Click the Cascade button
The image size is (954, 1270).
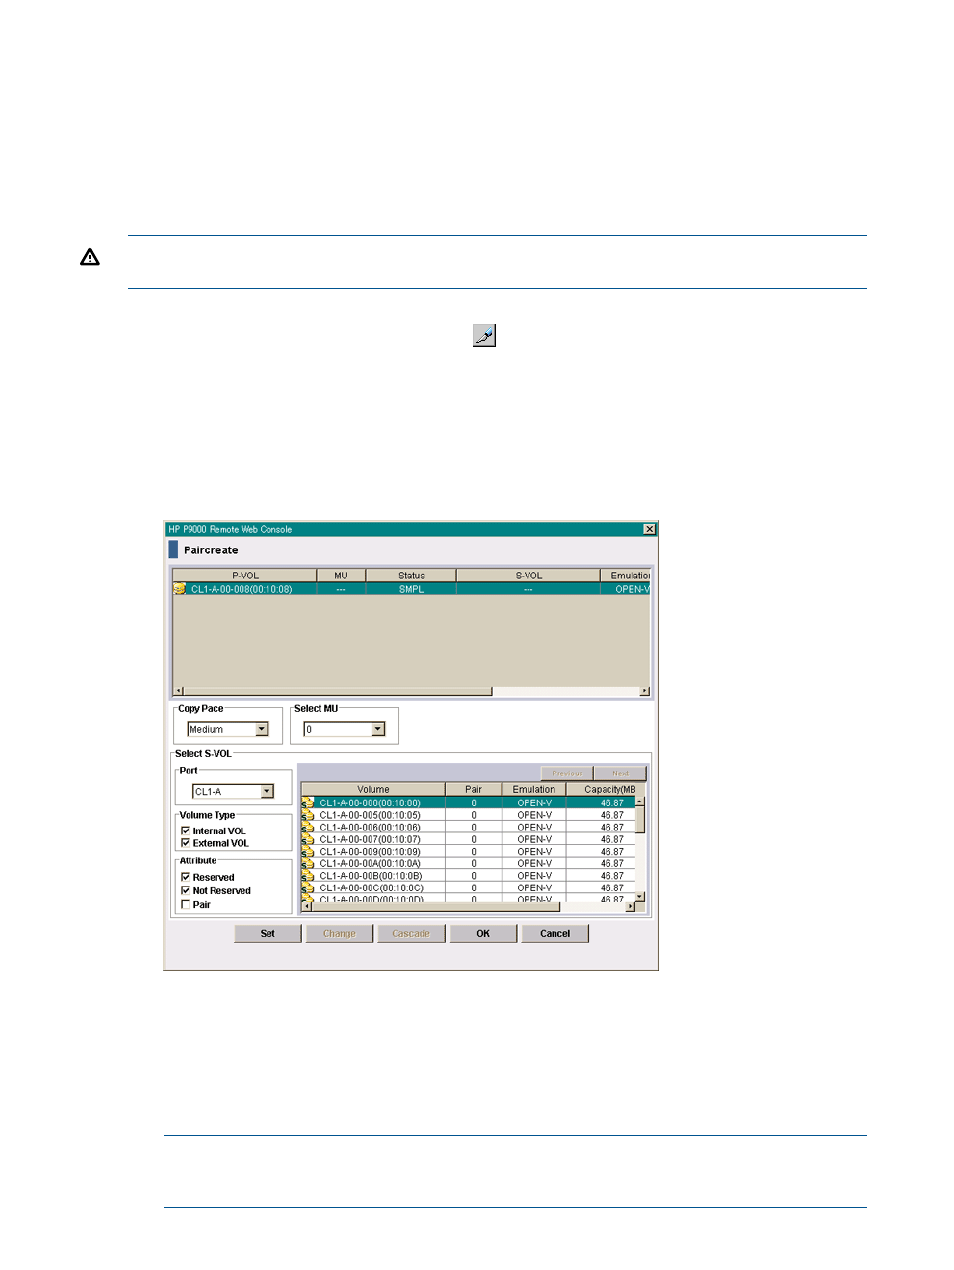(x=411, y=933)
